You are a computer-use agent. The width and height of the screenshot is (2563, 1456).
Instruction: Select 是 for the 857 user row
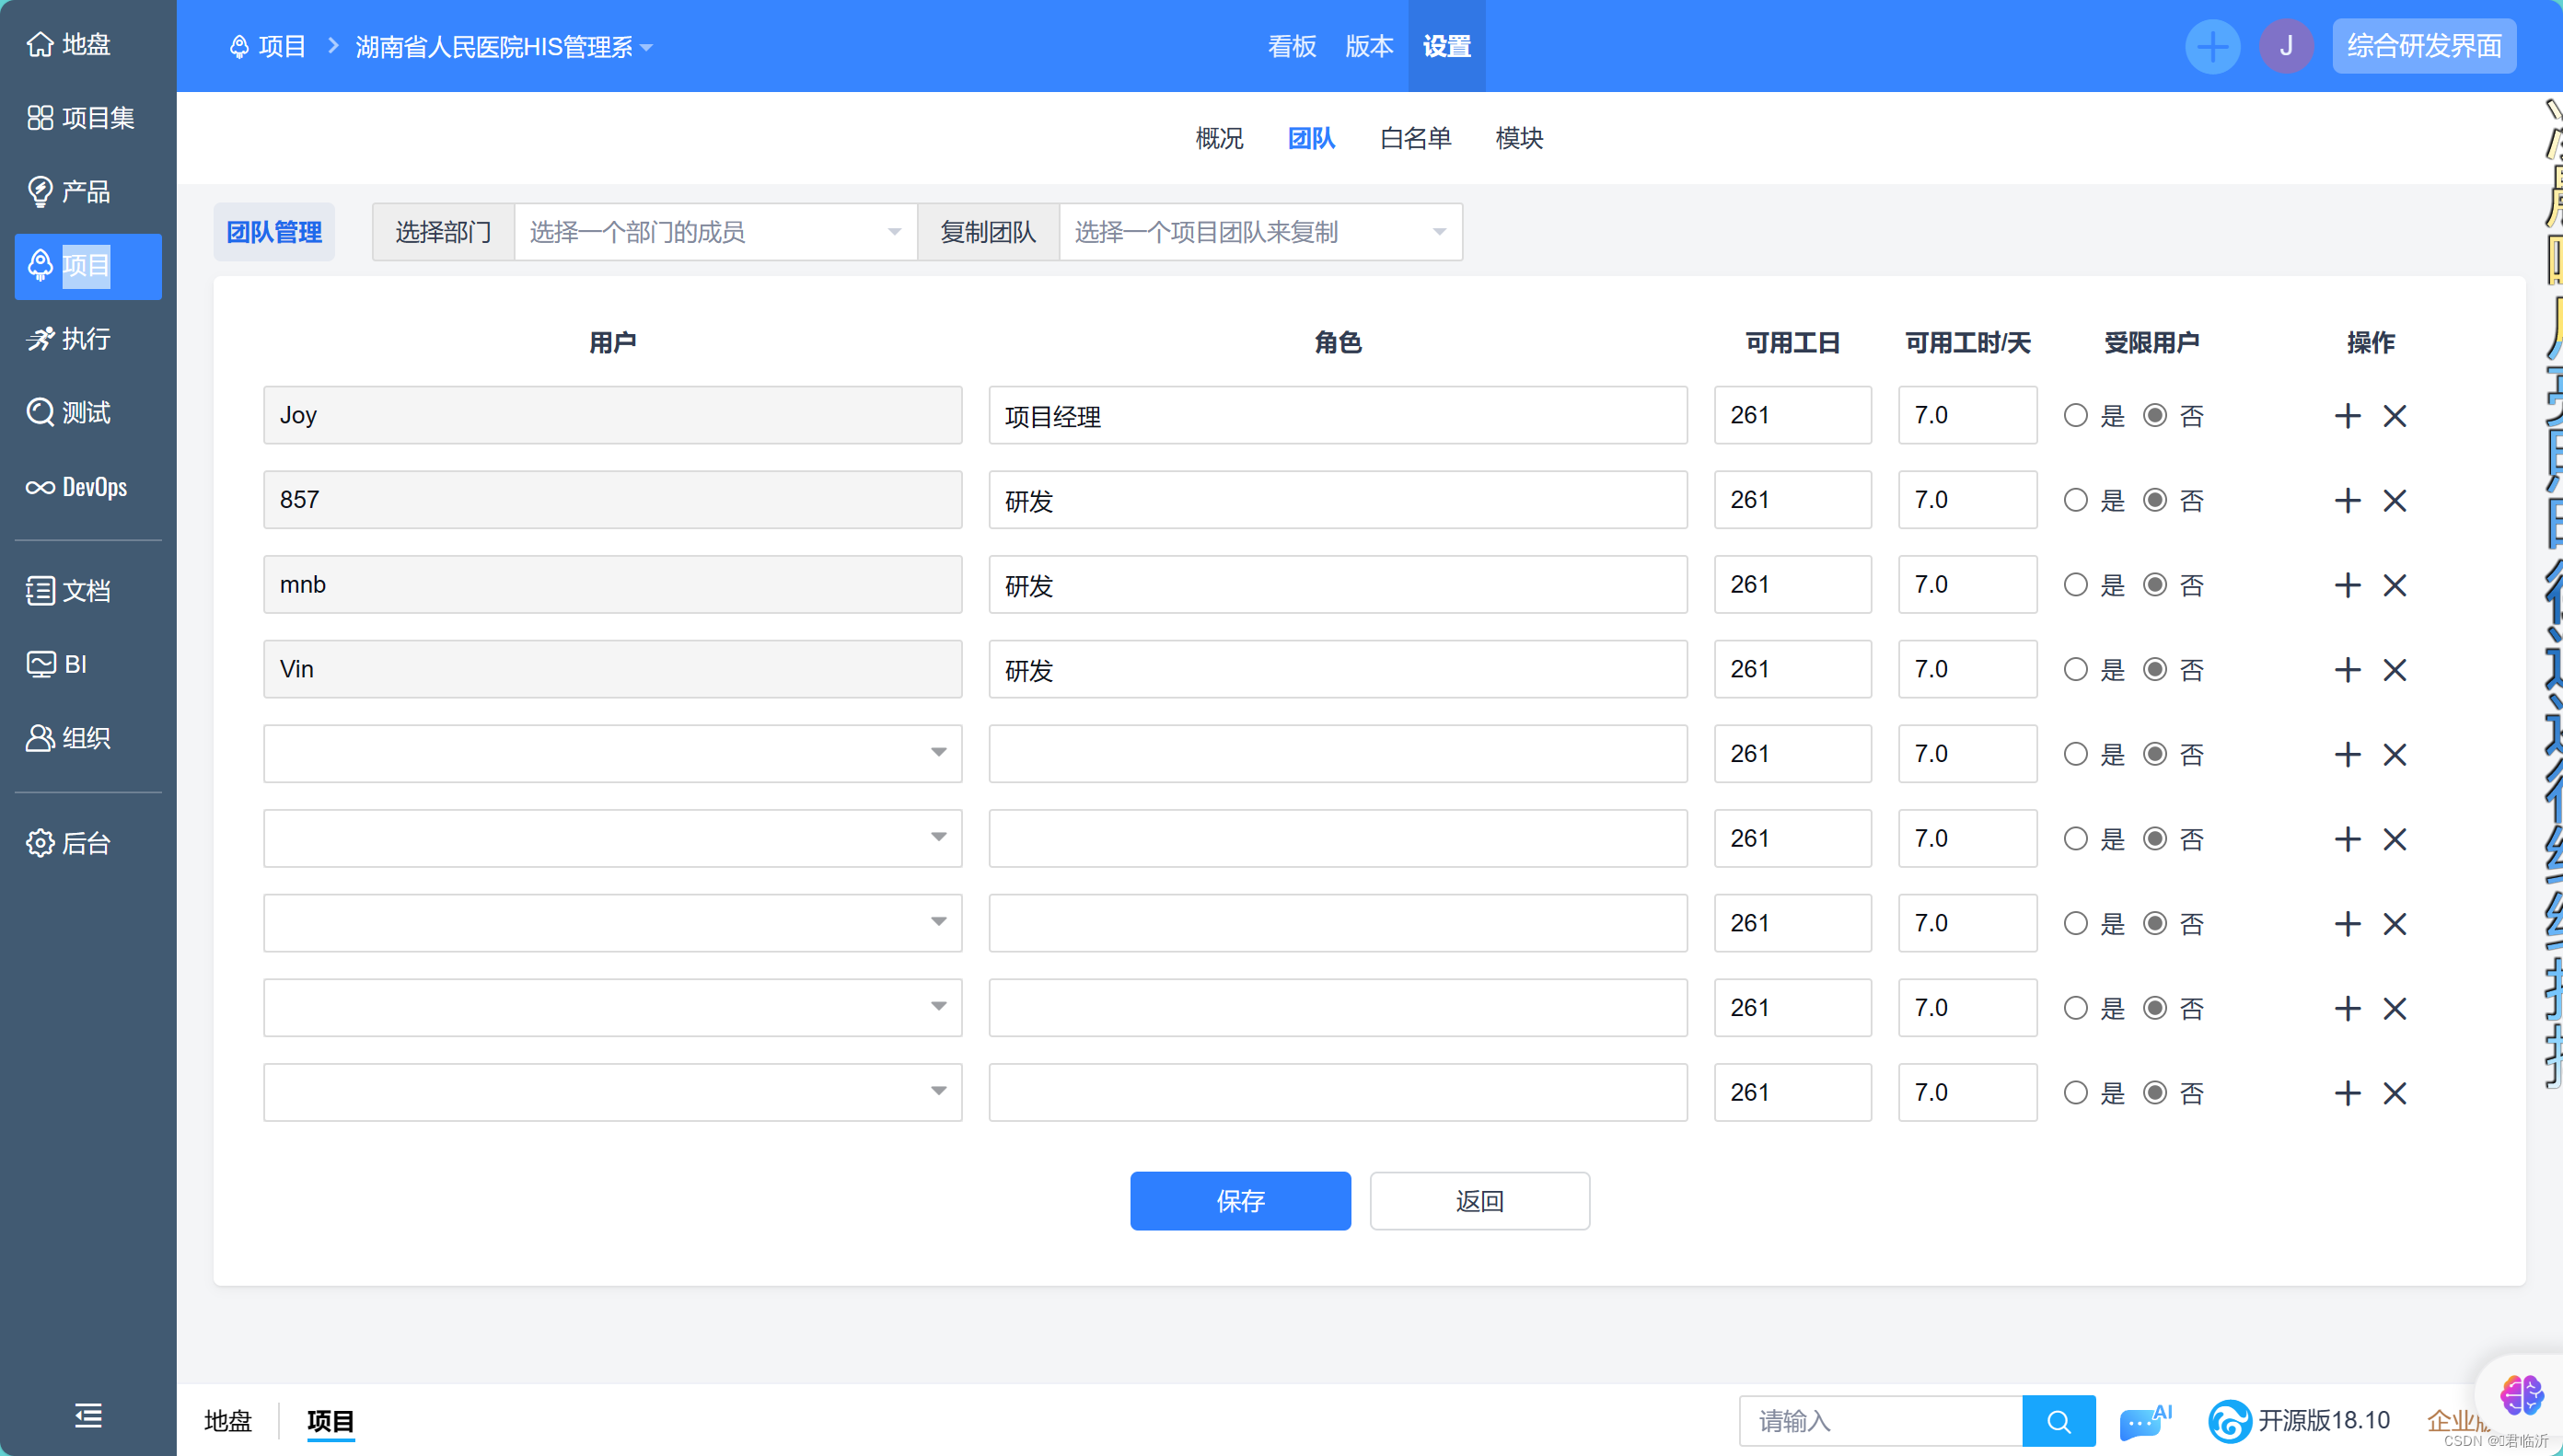[2076, 500]
